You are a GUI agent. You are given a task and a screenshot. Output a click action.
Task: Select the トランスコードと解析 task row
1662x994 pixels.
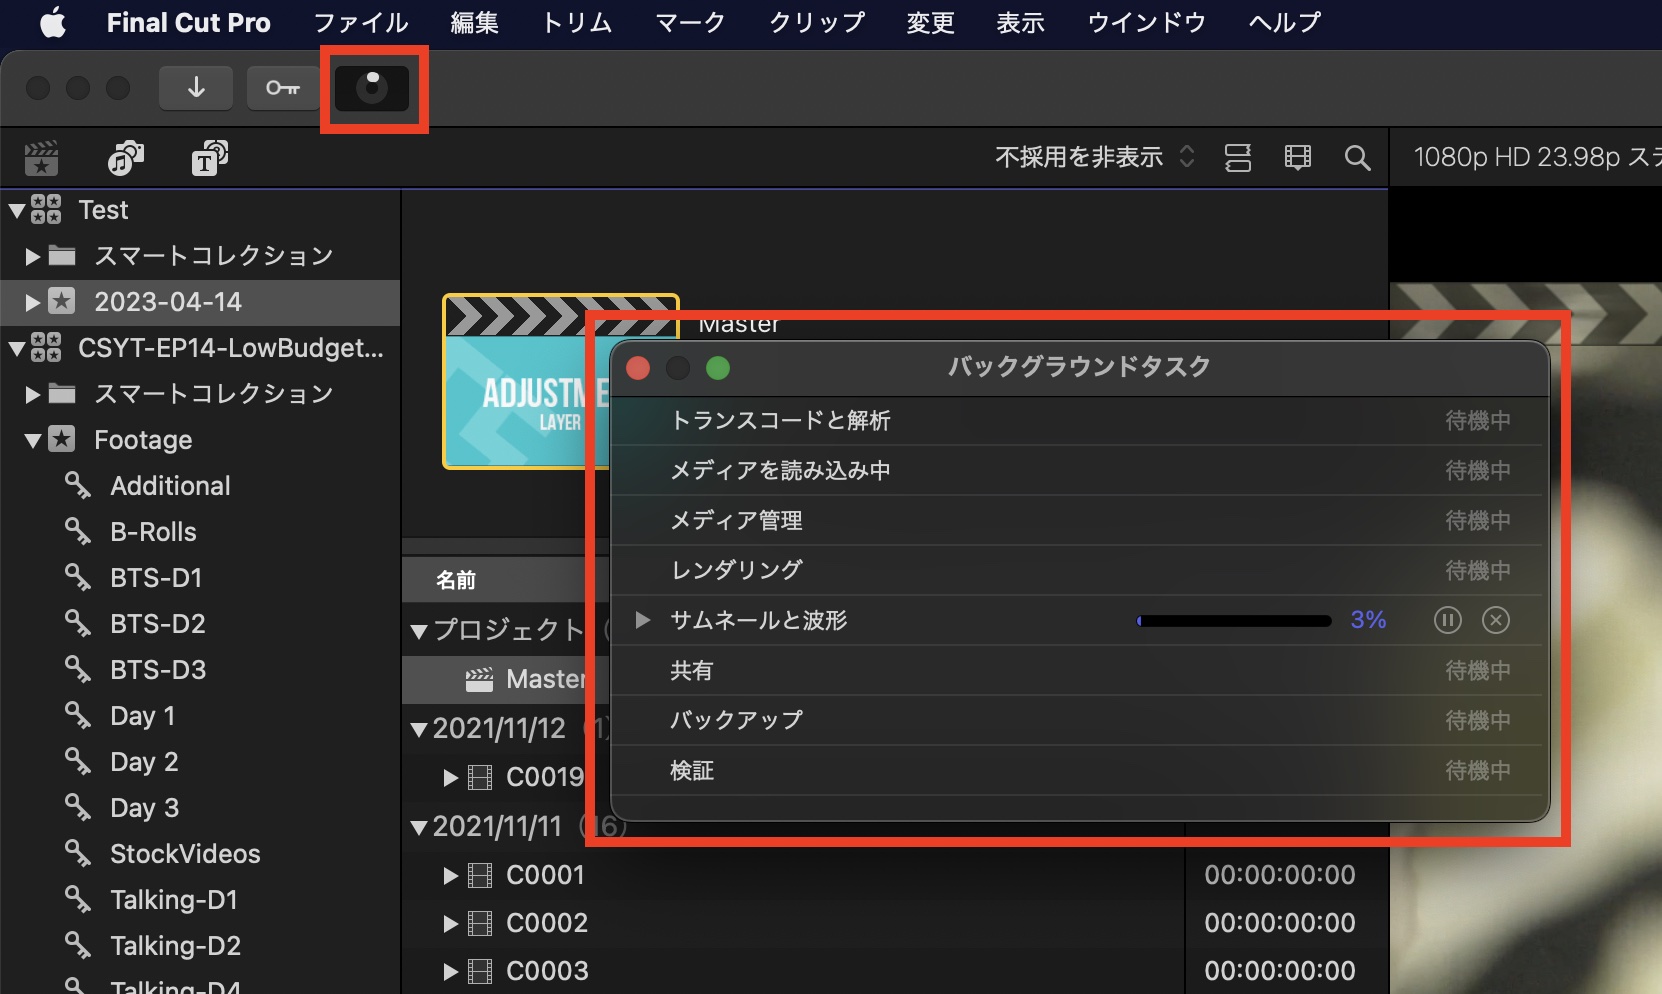tap(1078, 420)
